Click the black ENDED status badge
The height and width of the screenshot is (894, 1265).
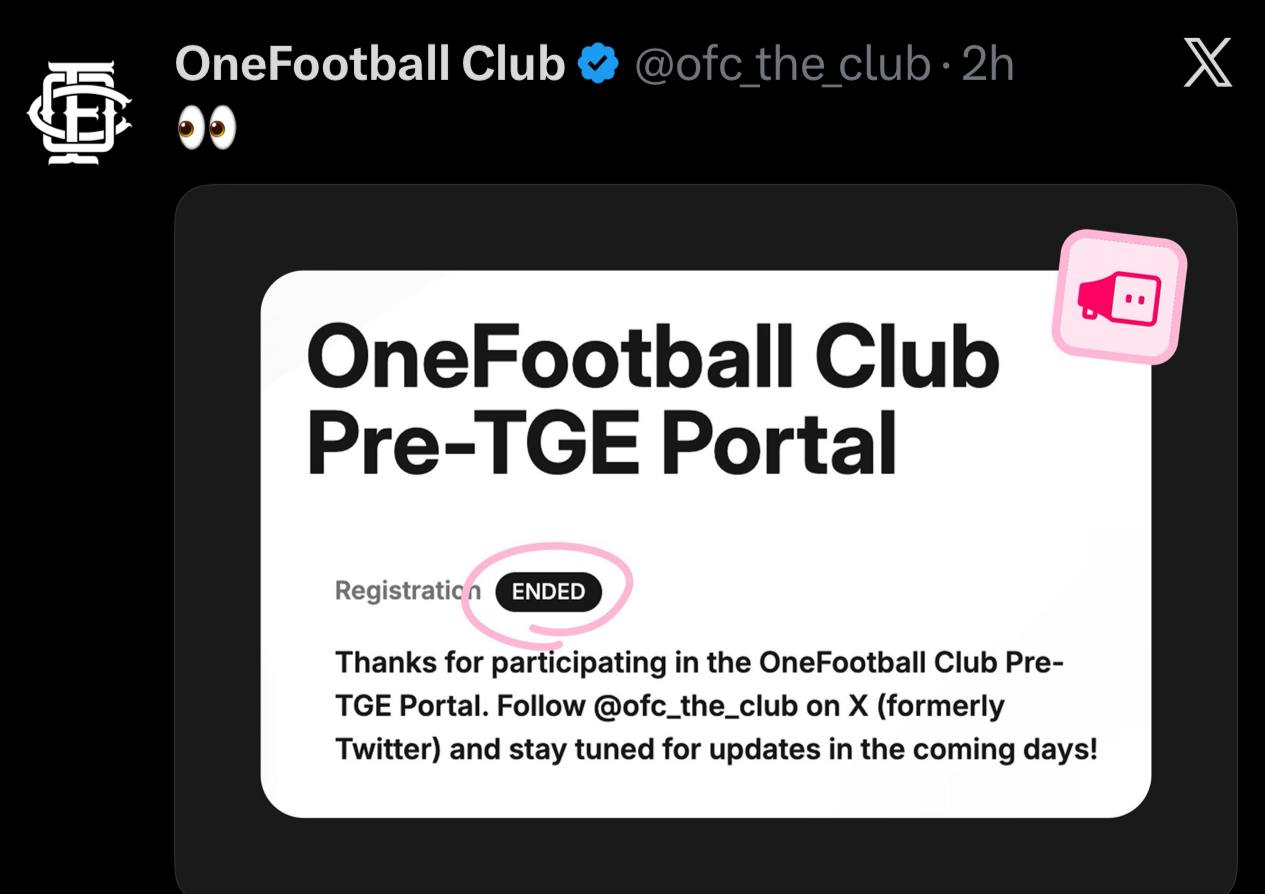[x=548, y=592]
